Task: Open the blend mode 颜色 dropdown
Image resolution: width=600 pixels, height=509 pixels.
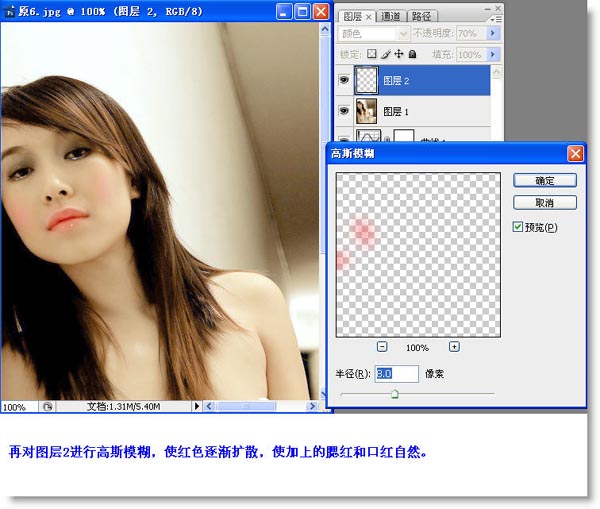Action: 373,34
